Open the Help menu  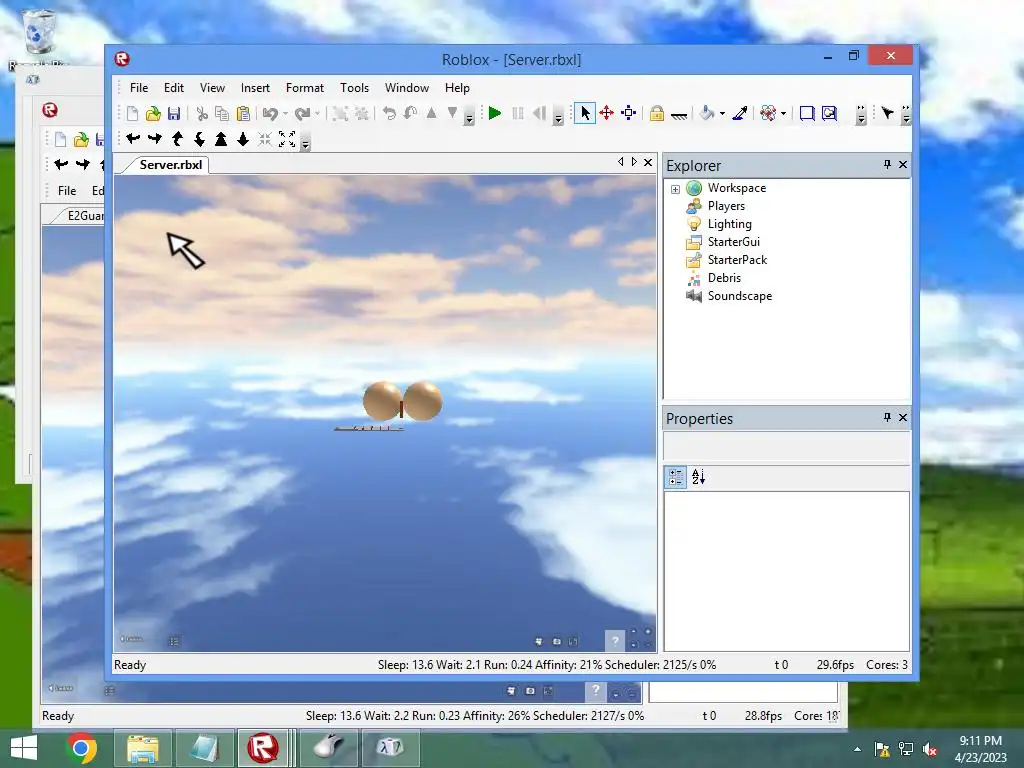pos(457,88)
